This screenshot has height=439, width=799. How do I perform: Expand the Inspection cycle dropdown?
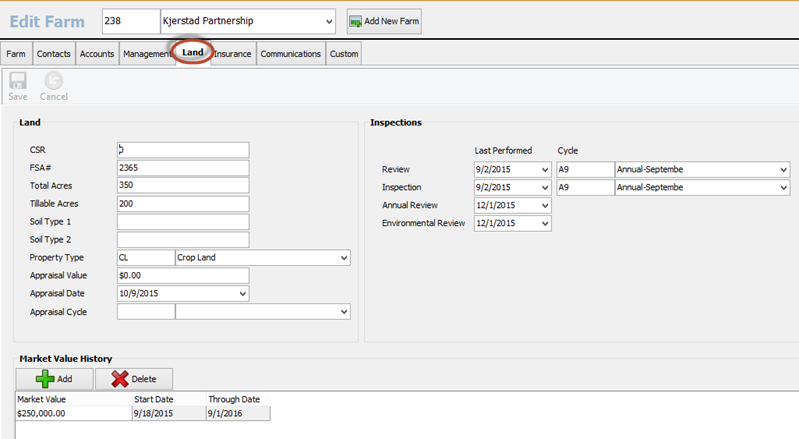[x=783, y=187]
